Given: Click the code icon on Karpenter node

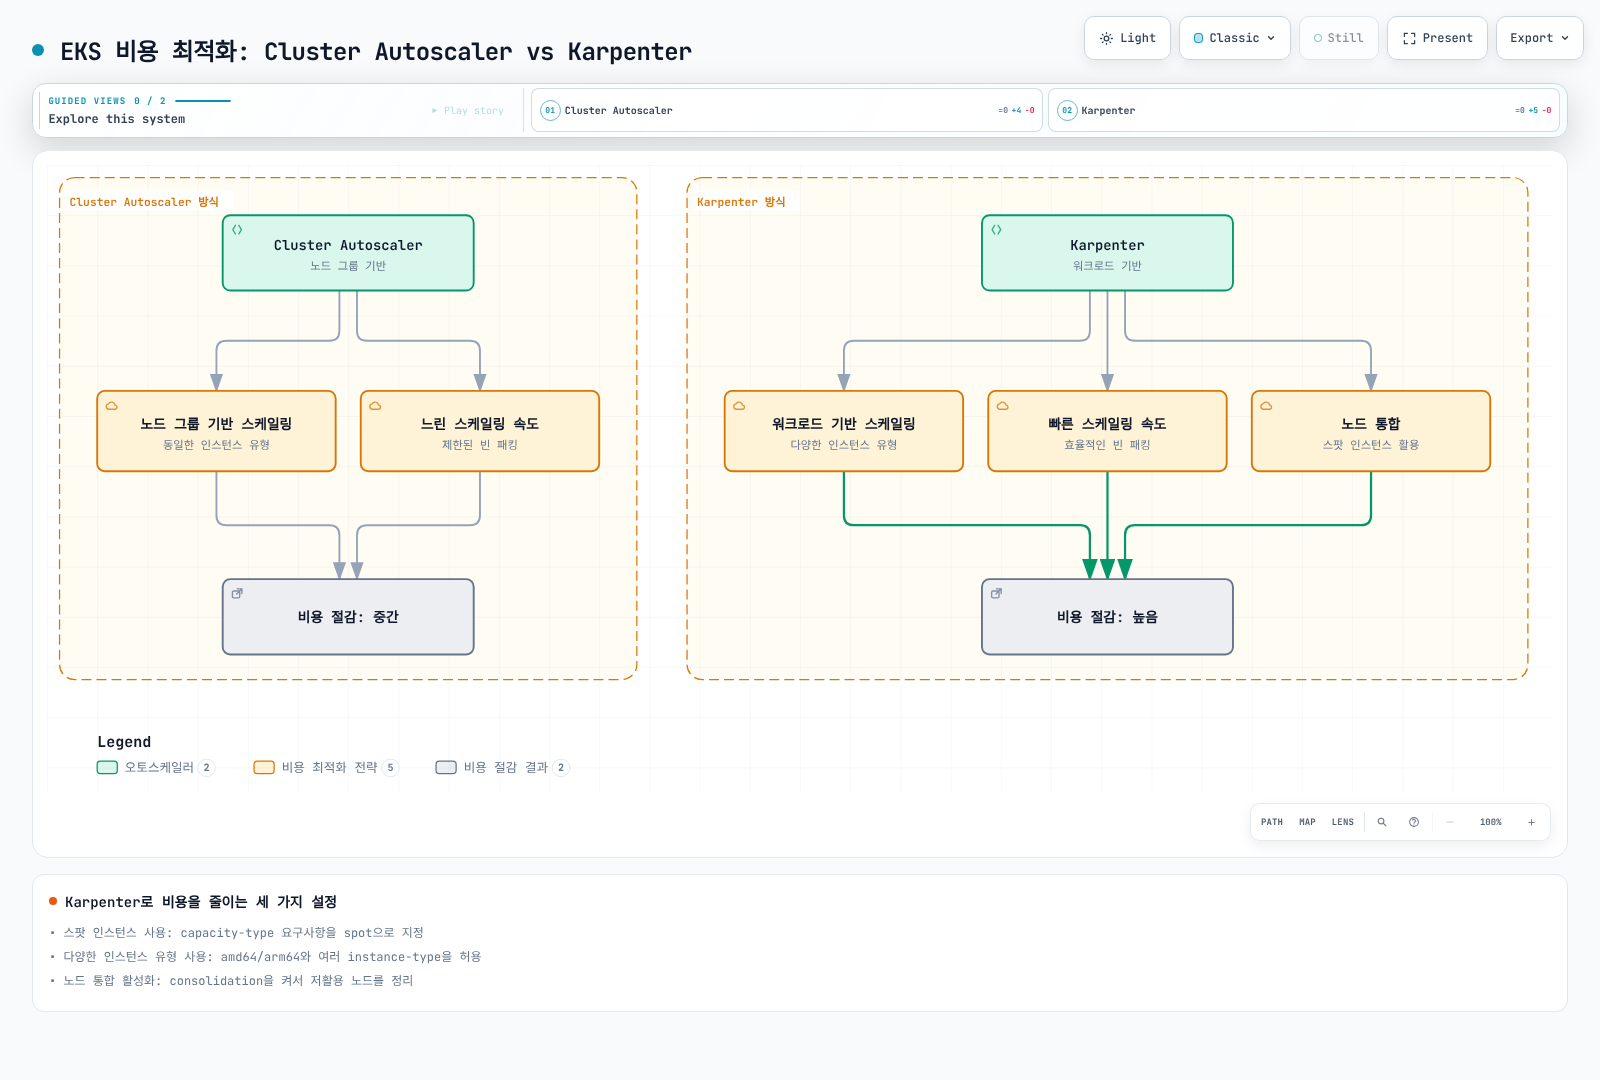Looking at the screenshot, I should 996,230.
